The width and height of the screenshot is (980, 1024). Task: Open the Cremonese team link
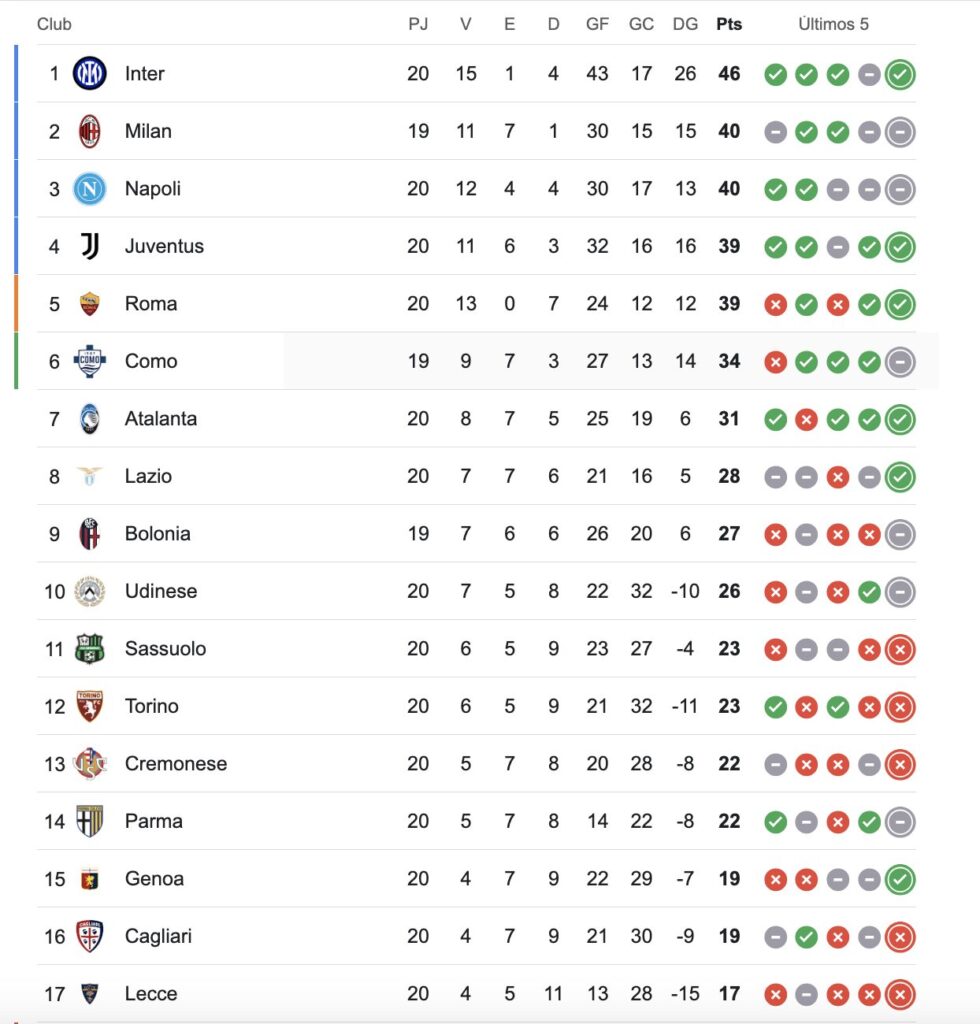pyautogui.click(x=176, y=764)
